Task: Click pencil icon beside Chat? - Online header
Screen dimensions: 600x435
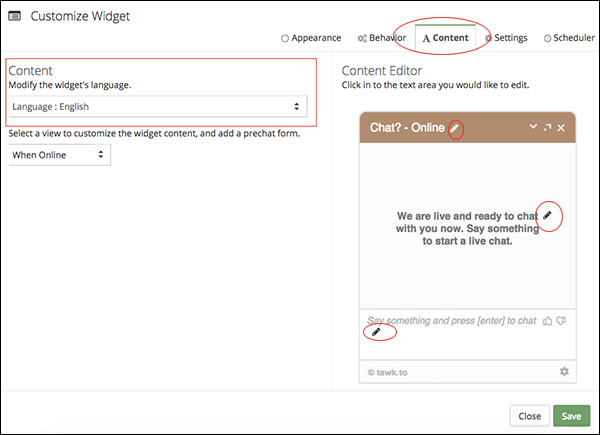Action: pyautogui.click(x=454, y=128)
